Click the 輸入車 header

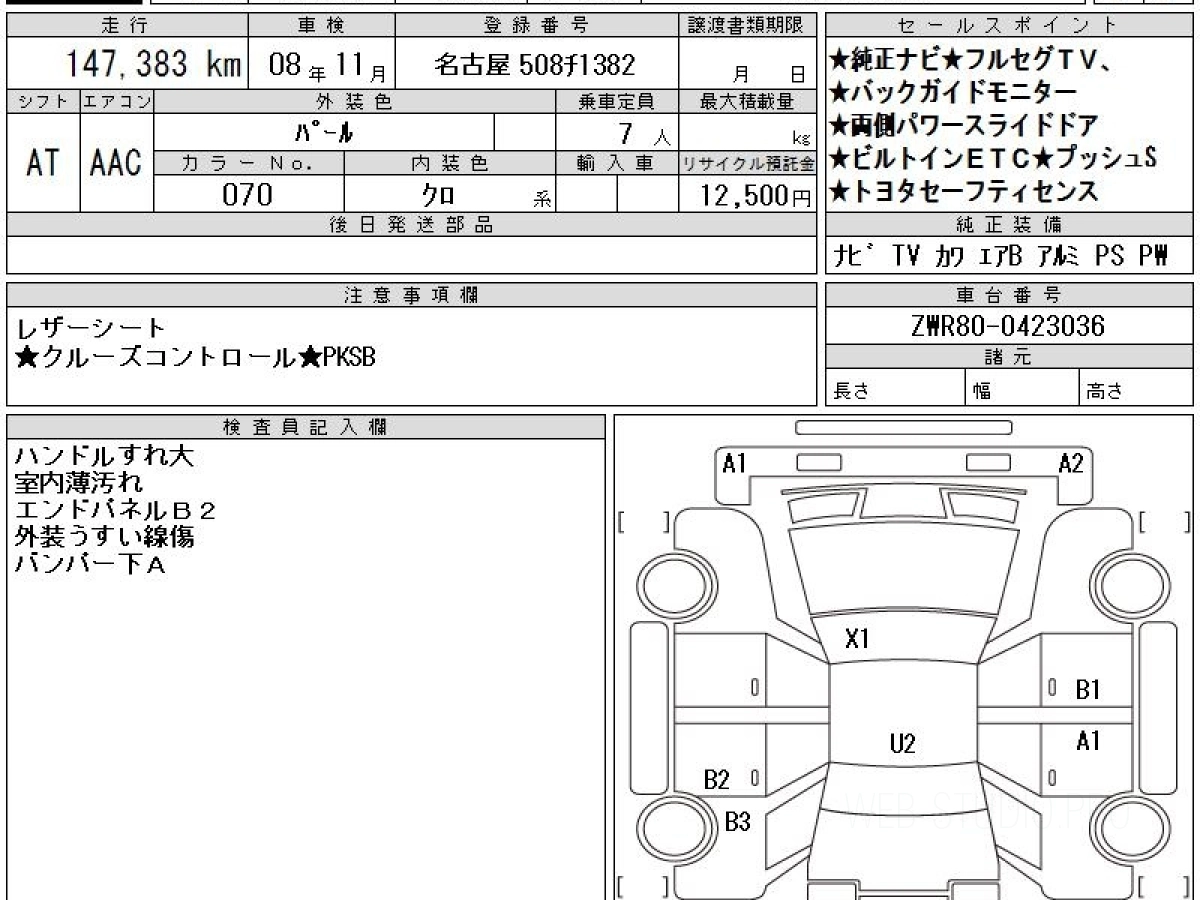pyautogui.click(x=617, y=162)
